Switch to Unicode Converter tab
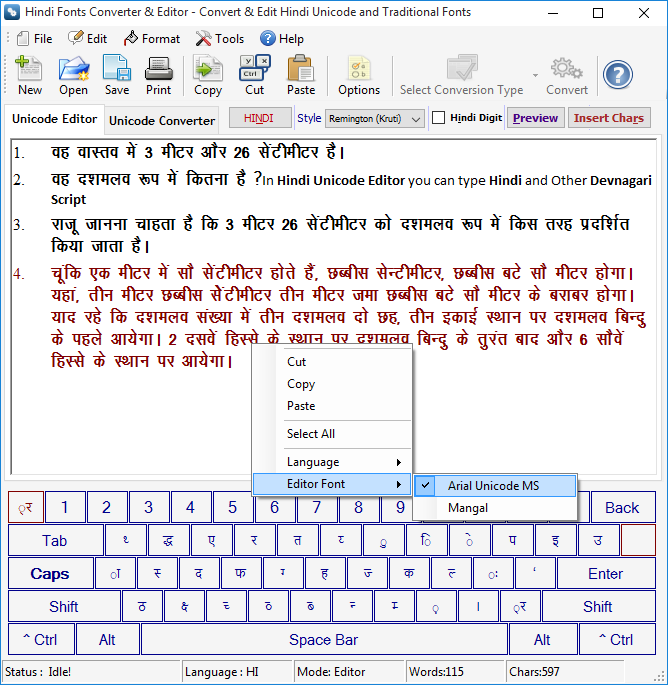Screen dimensions: 668x685 click(162, 121)
